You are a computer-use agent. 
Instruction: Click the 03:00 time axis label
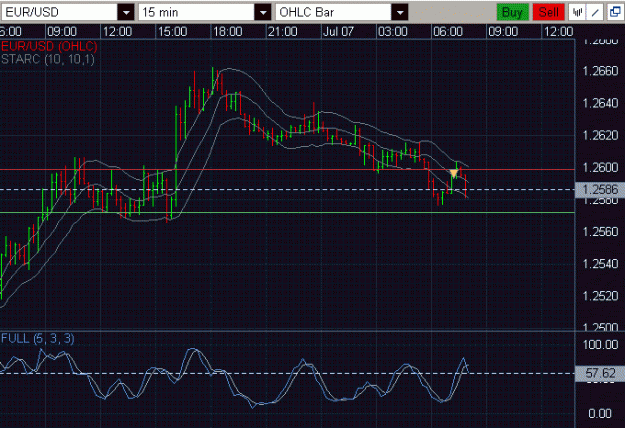[x=393, y=32]
